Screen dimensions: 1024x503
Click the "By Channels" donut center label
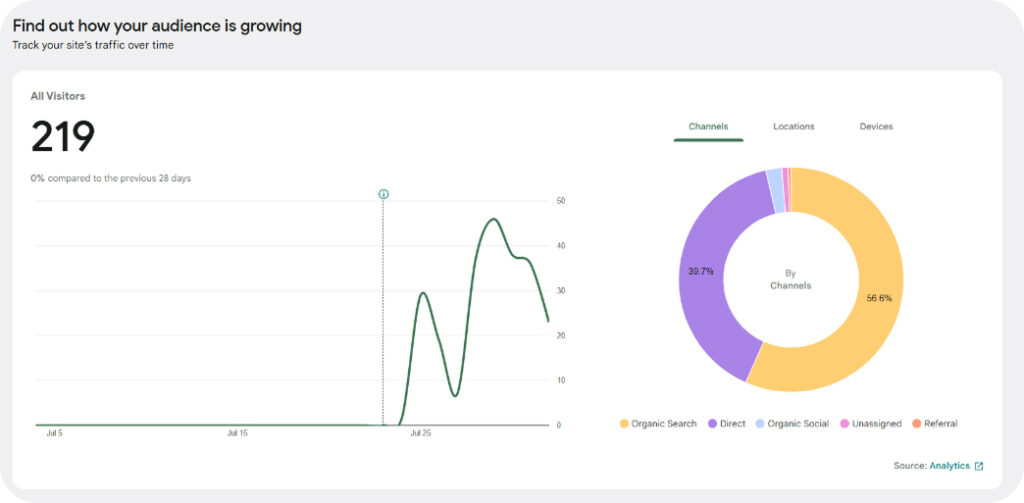[x=790, y=279]
